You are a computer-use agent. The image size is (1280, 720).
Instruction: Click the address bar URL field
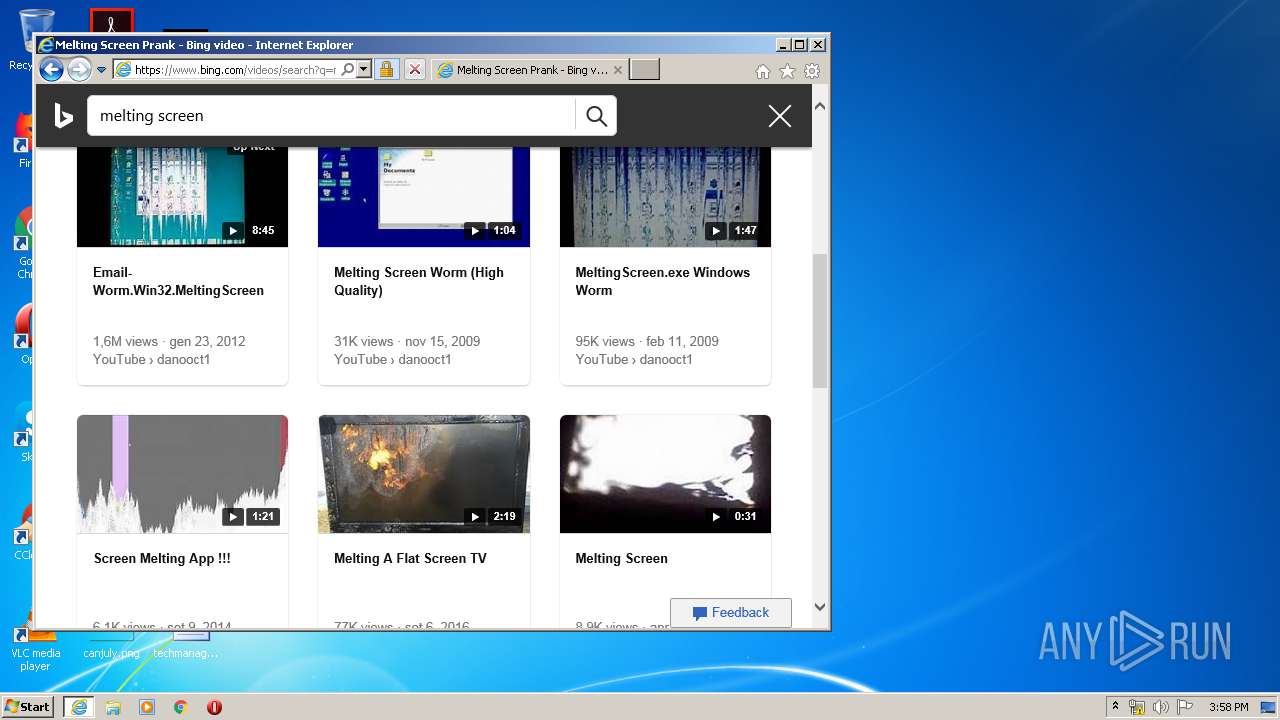[235, 70]
